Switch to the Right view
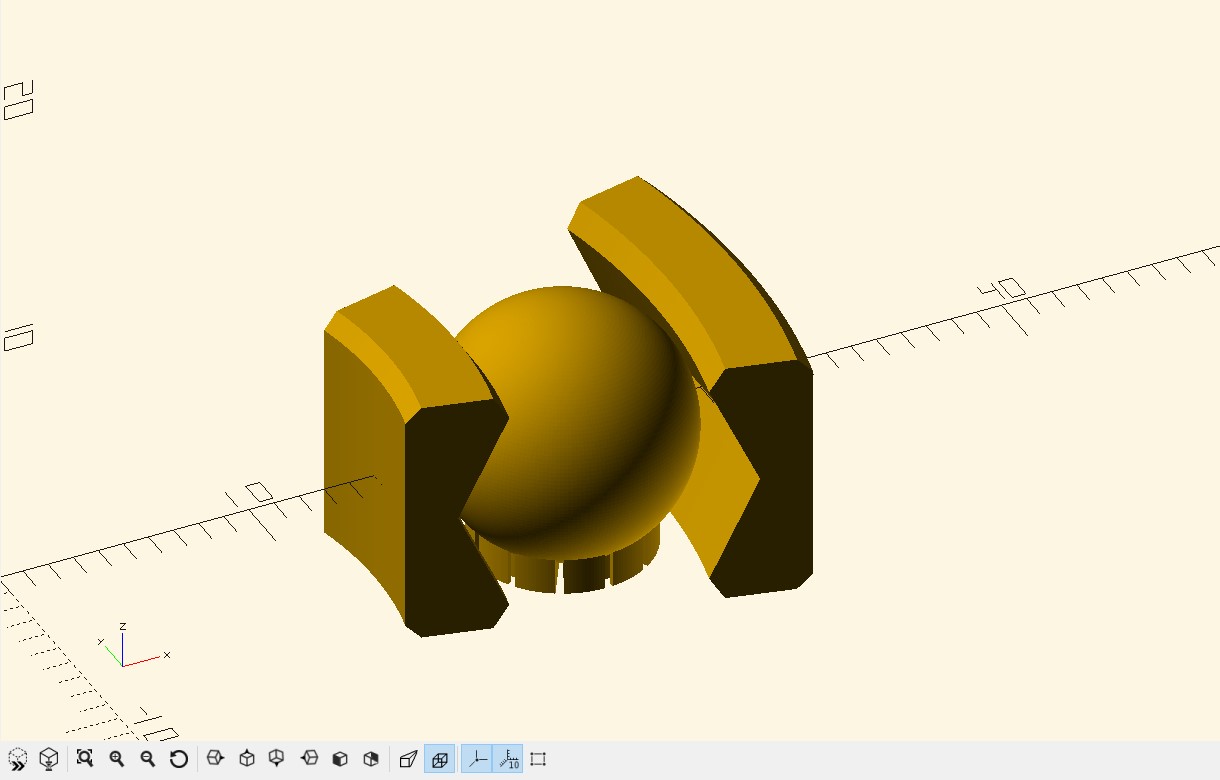The height and width of the screenshot is (780, 1220). coord(215,759)
